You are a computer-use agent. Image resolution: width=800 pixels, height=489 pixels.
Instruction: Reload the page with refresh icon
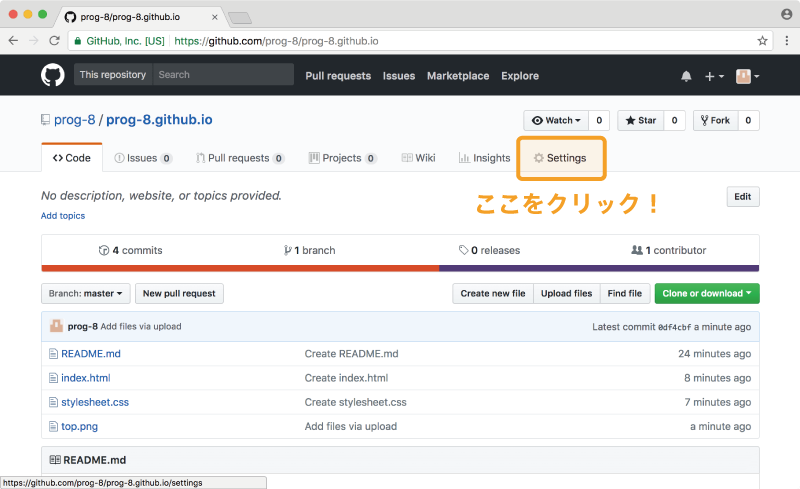pos(54,41)
